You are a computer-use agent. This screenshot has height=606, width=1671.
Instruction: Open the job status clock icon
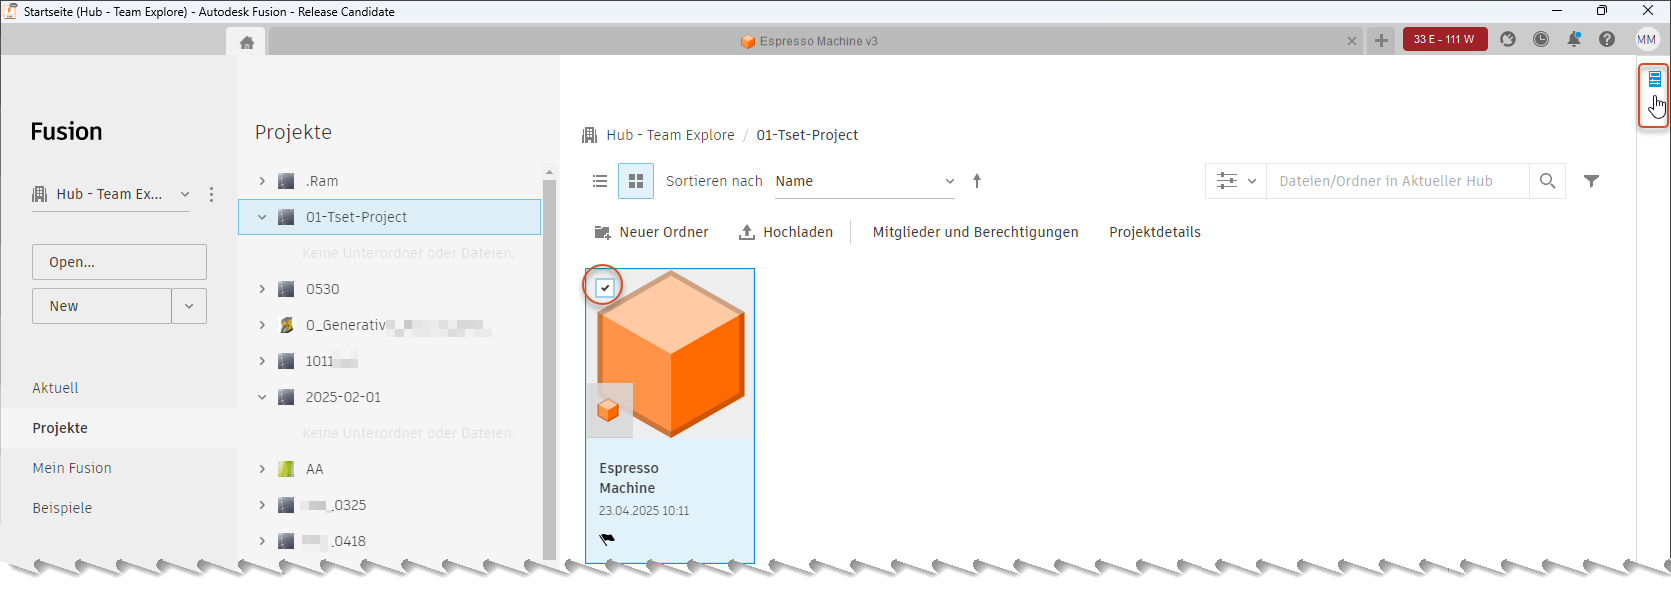pyautogui.click(x=1541, y=39)
